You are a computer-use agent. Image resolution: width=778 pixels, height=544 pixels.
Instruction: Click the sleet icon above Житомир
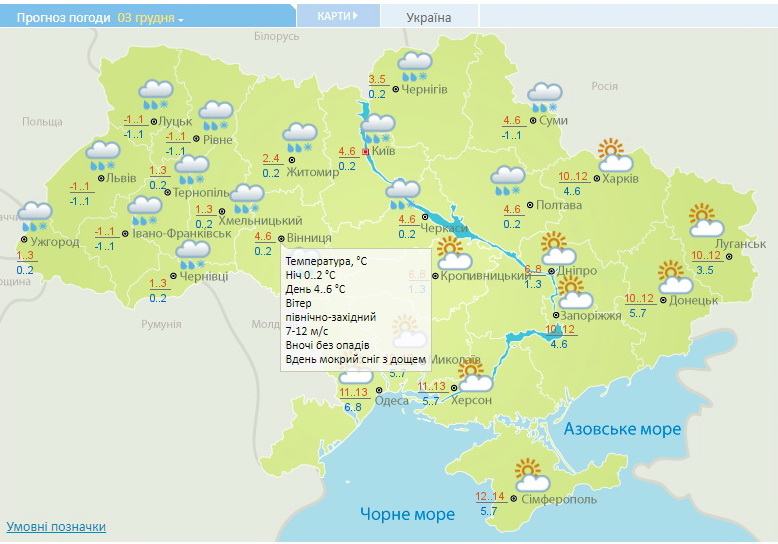click(299, 137)
